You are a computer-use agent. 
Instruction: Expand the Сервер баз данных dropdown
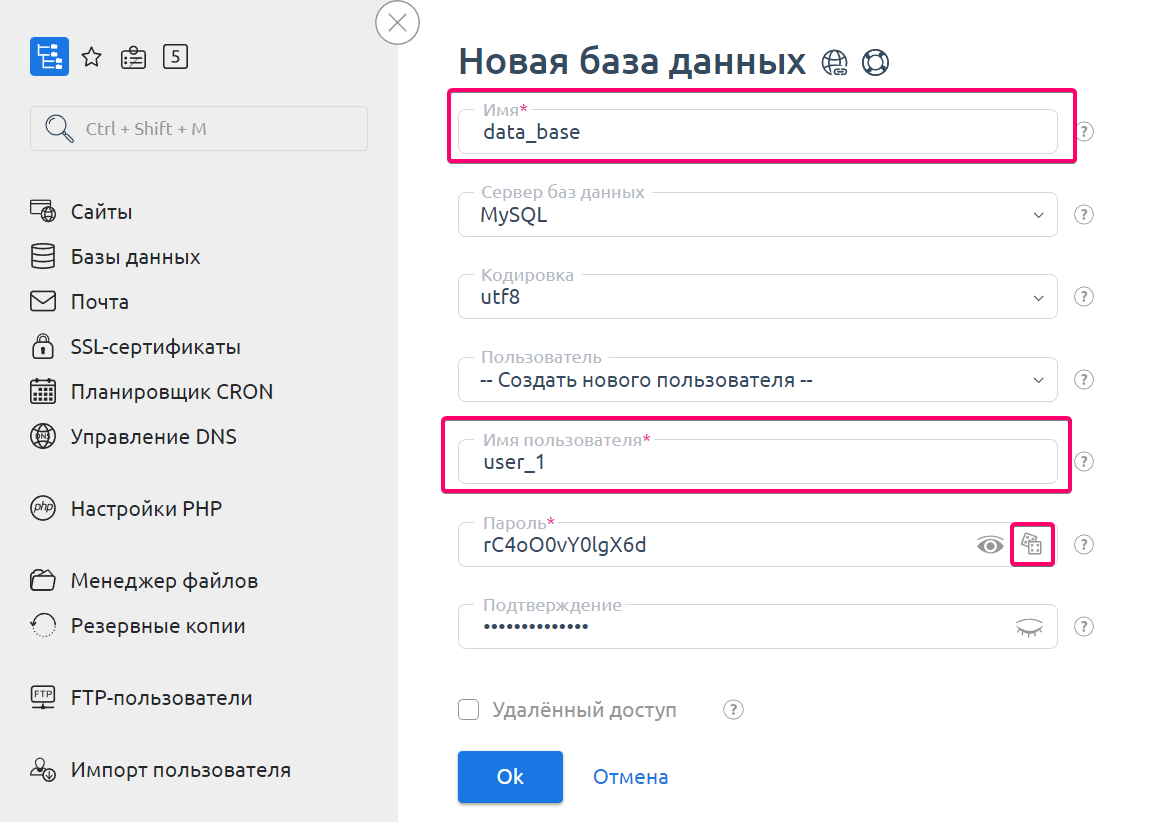pyautogui.click(x=757, y=215)
